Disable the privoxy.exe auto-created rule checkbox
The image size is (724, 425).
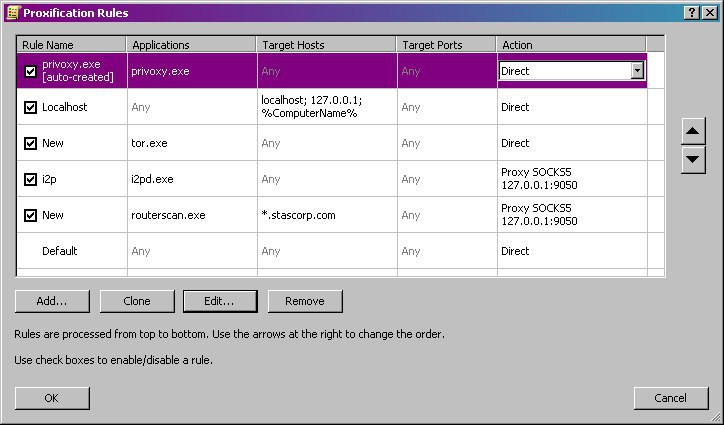[x=30, y=71]
